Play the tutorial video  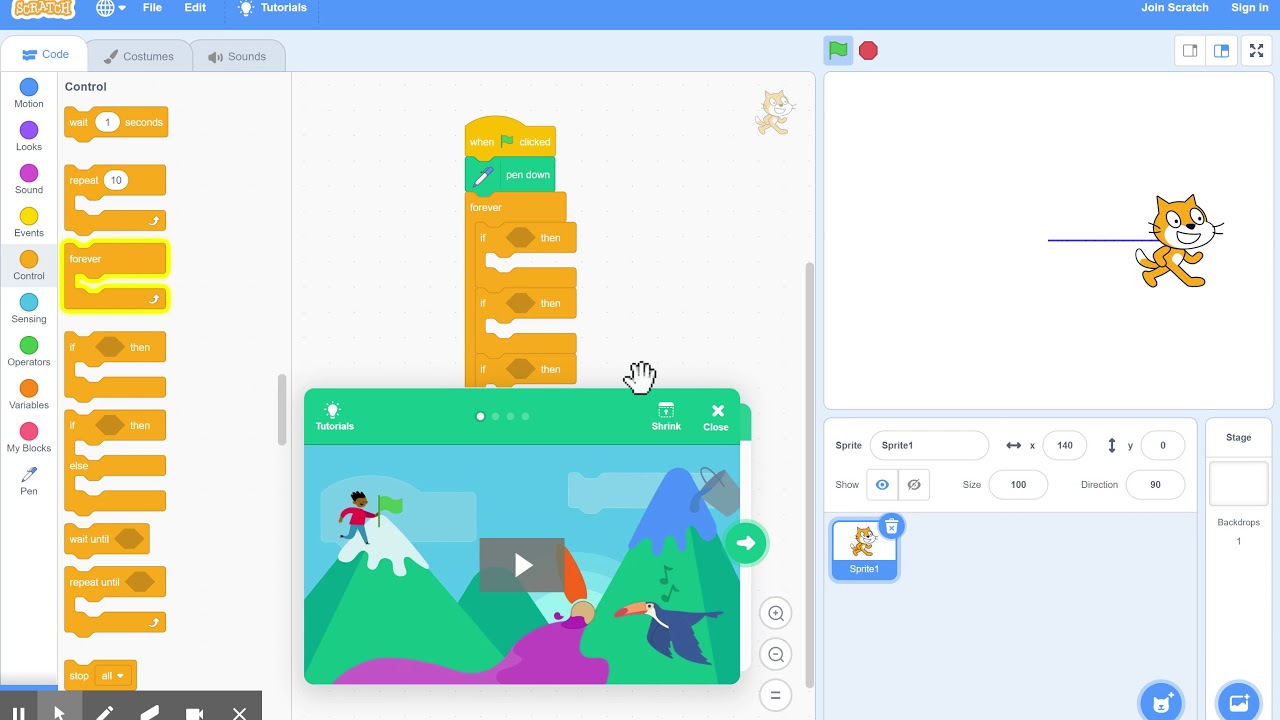point(522,565)
